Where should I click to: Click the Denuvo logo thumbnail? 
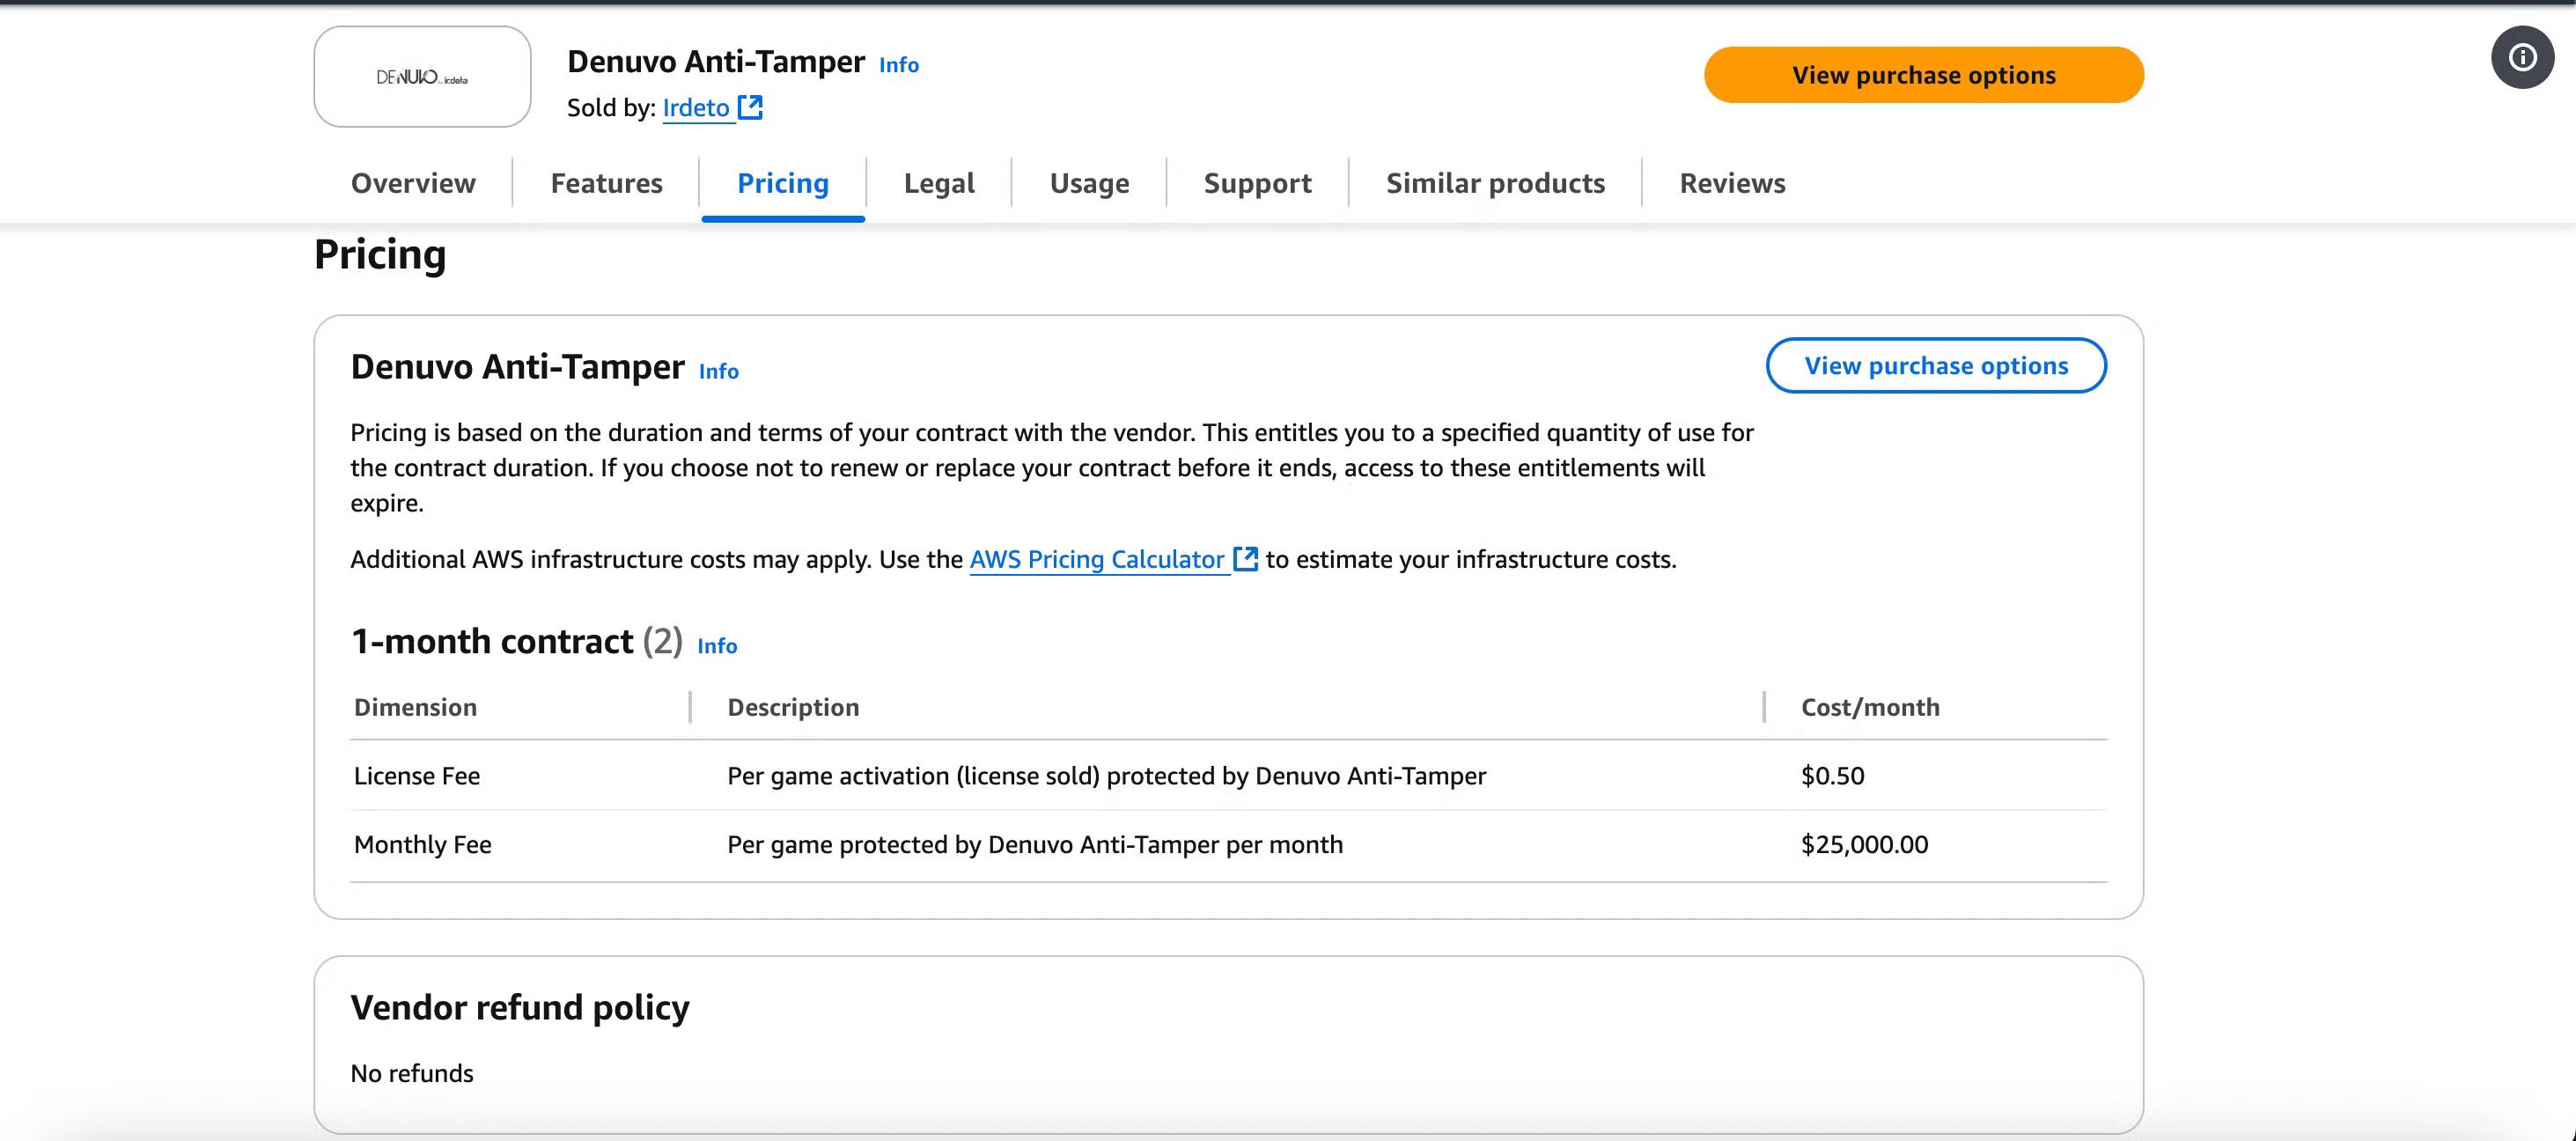(422, 77)
